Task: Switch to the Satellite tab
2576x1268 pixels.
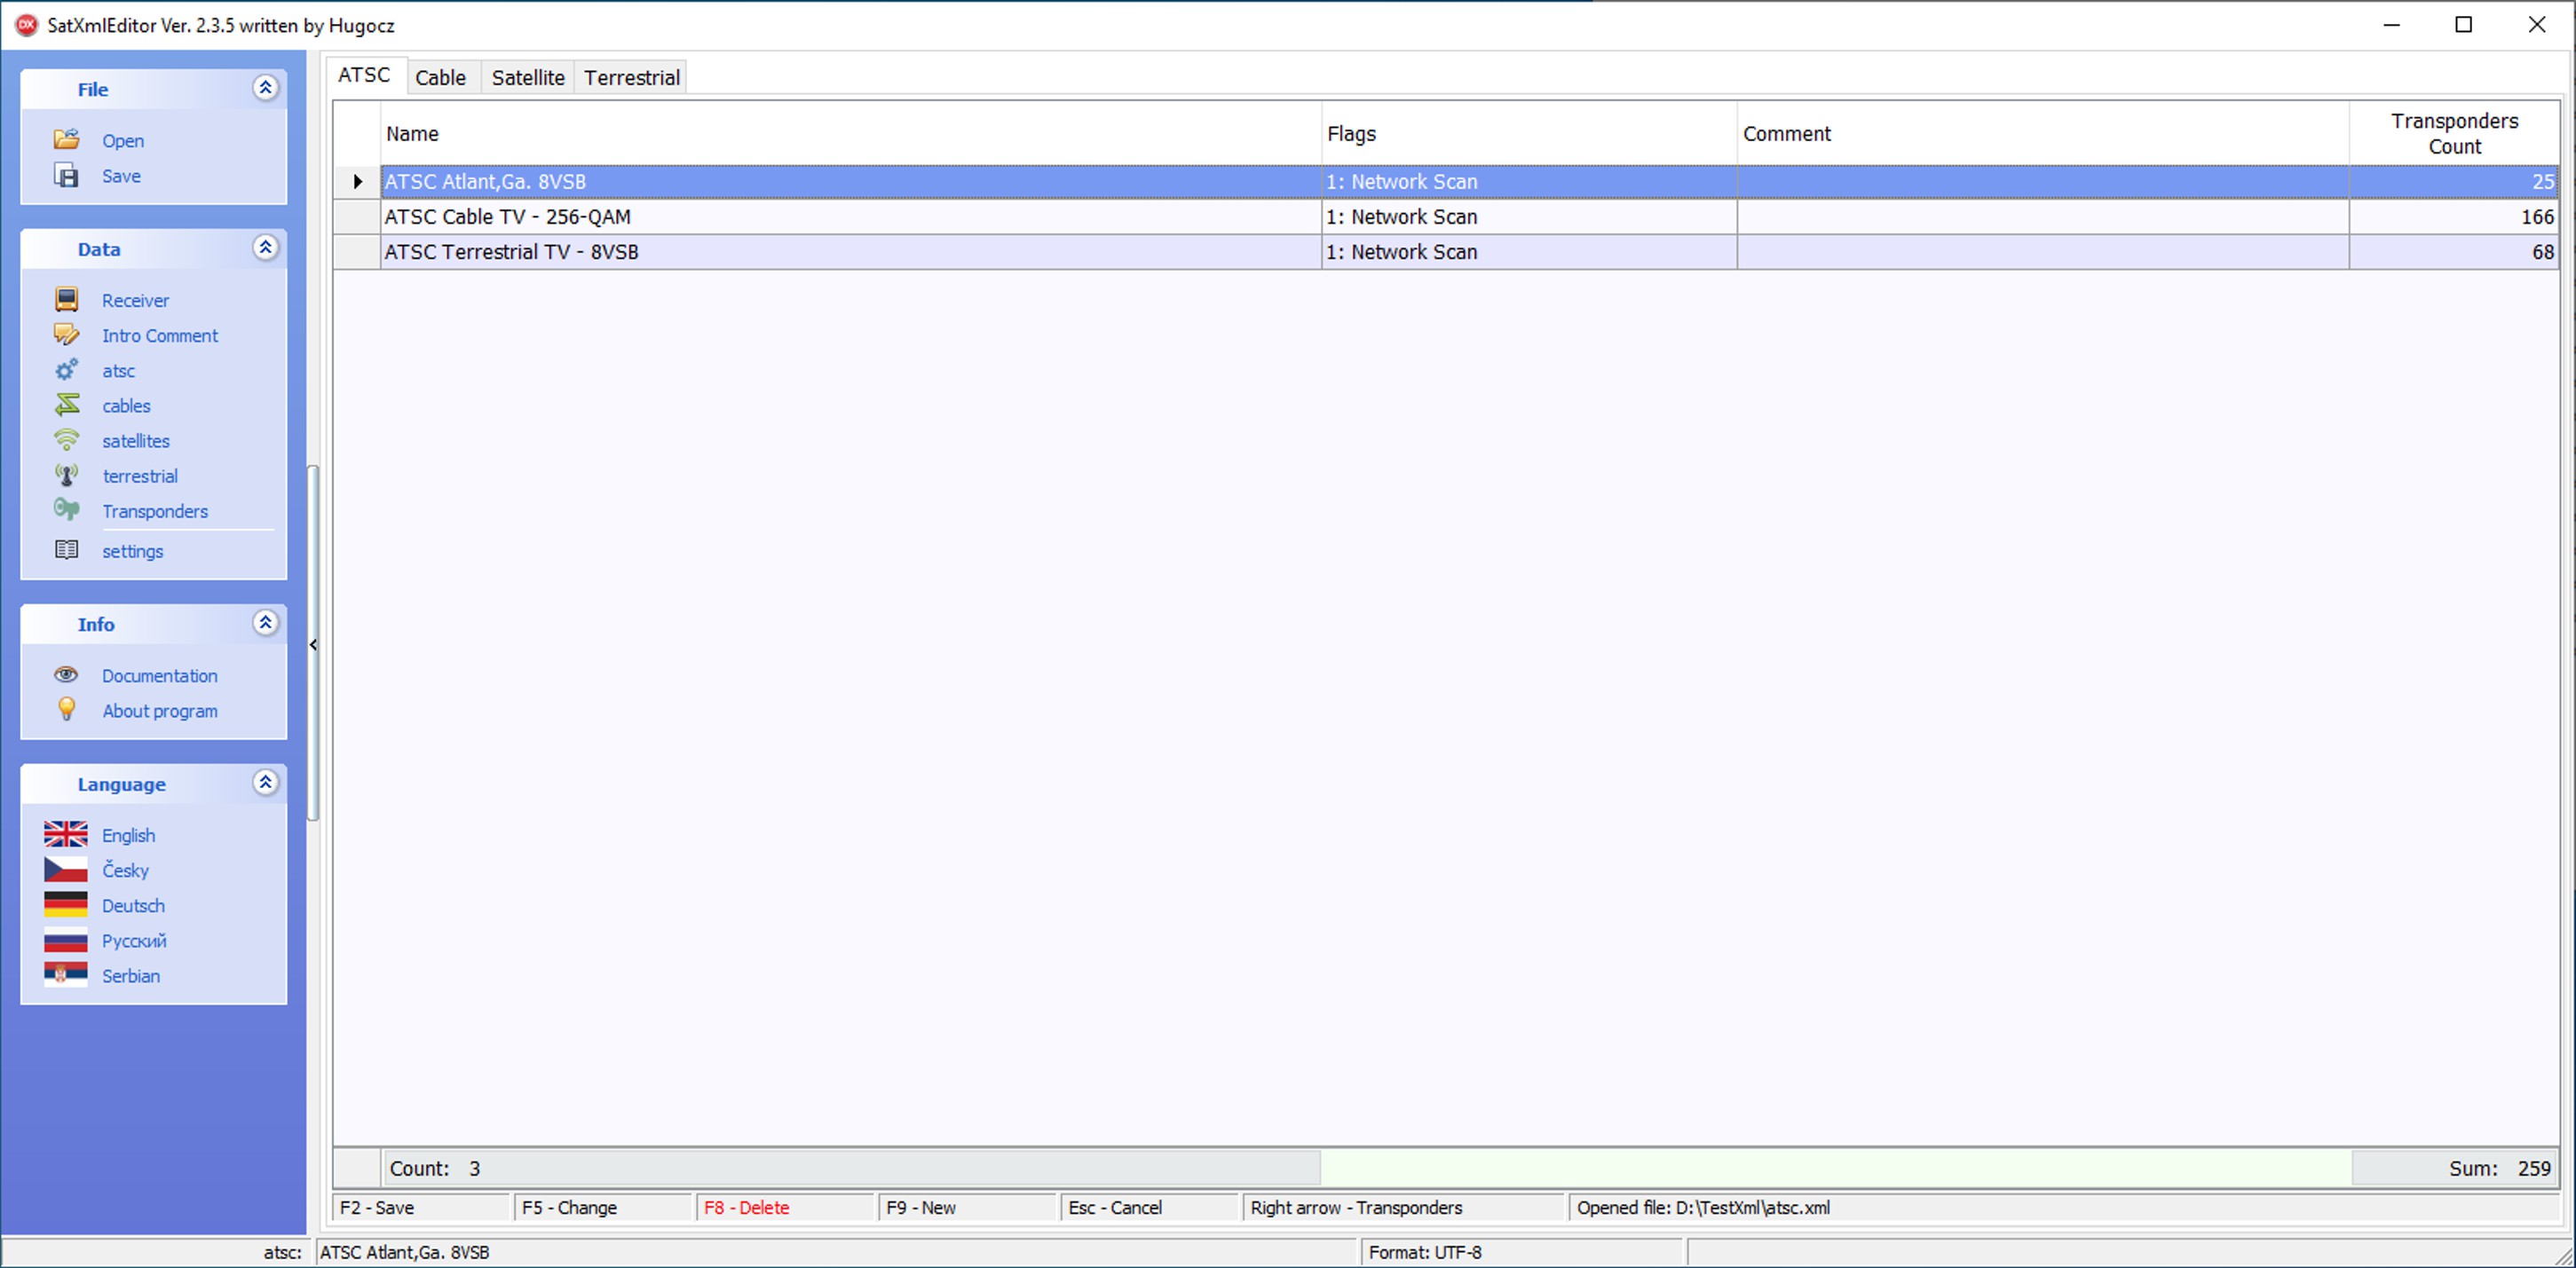Action: (528, 77)
